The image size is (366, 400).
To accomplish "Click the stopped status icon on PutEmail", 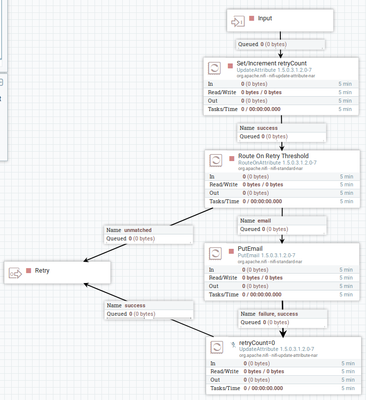I will point(231,251).
